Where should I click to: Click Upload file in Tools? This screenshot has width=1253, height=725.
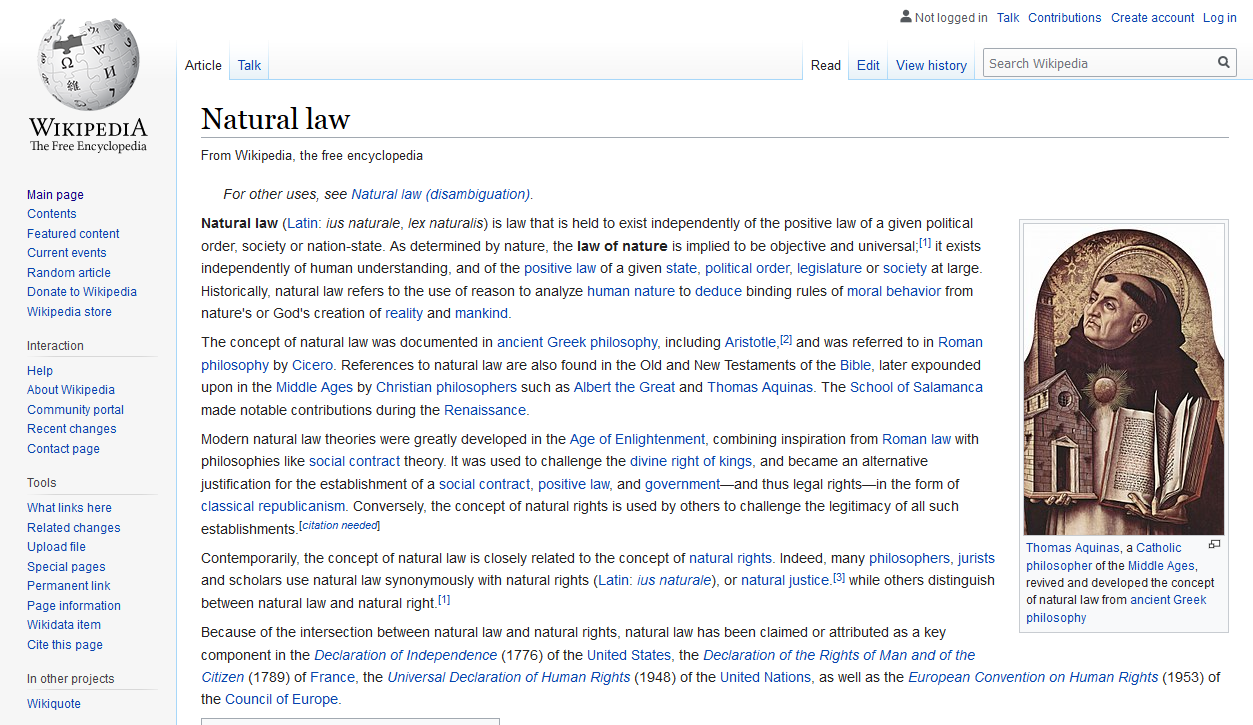[56, 547]
